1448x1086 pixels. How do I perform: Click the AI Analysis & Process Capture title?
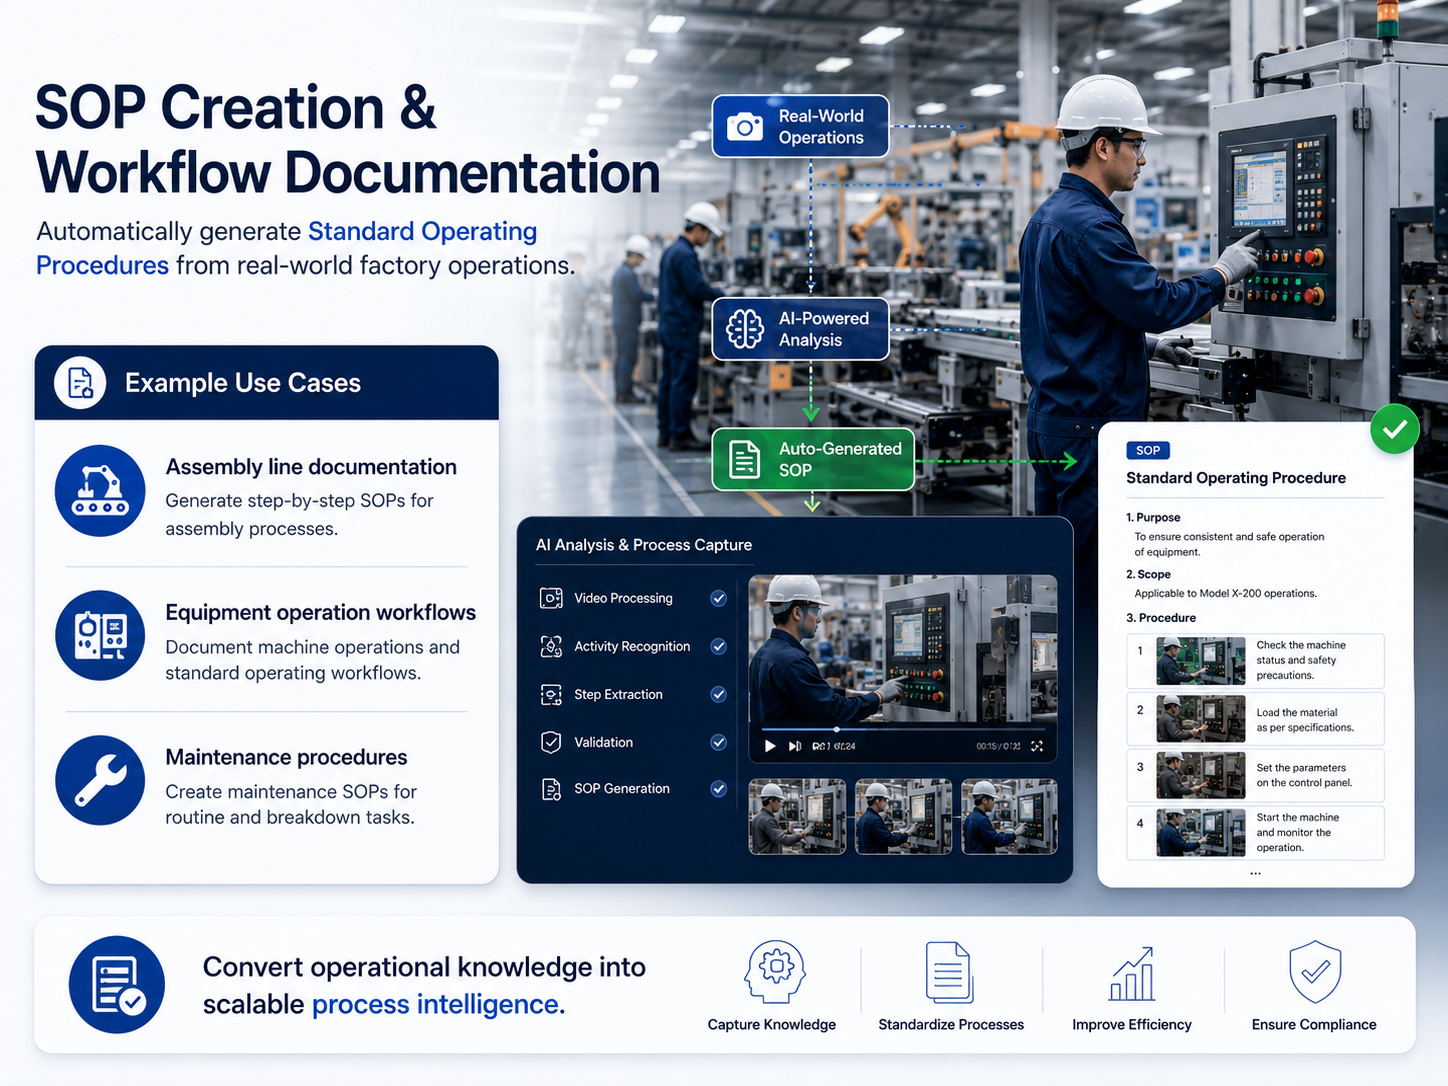pos(644,545)
